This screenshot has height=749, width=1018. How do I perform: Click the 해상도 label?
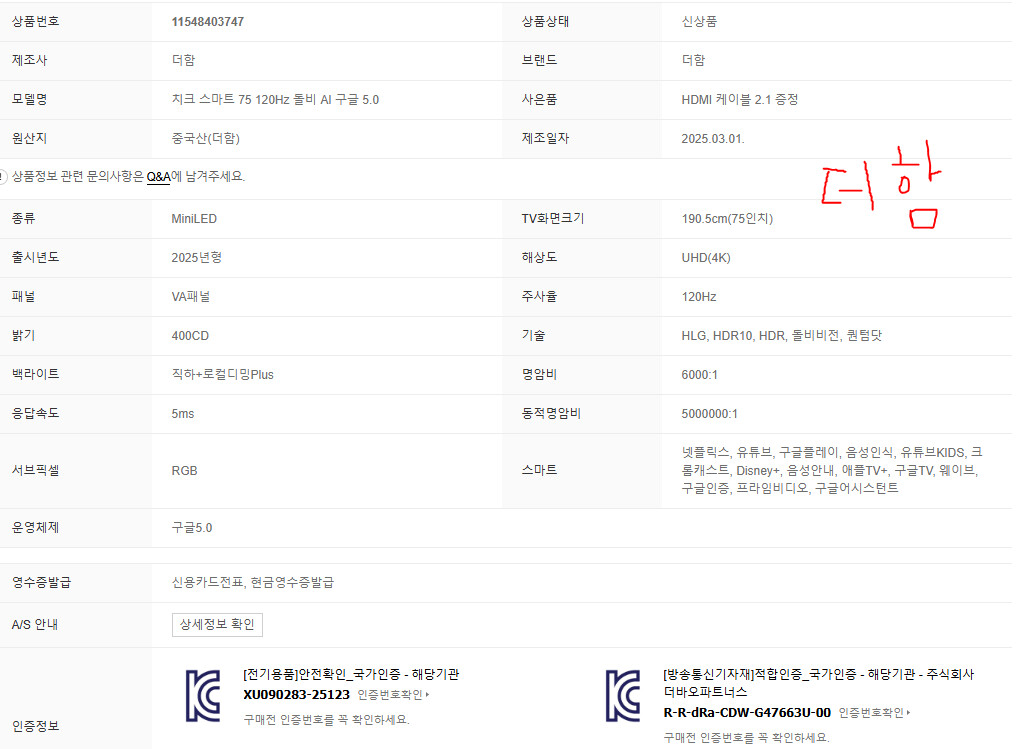(540, 258)
